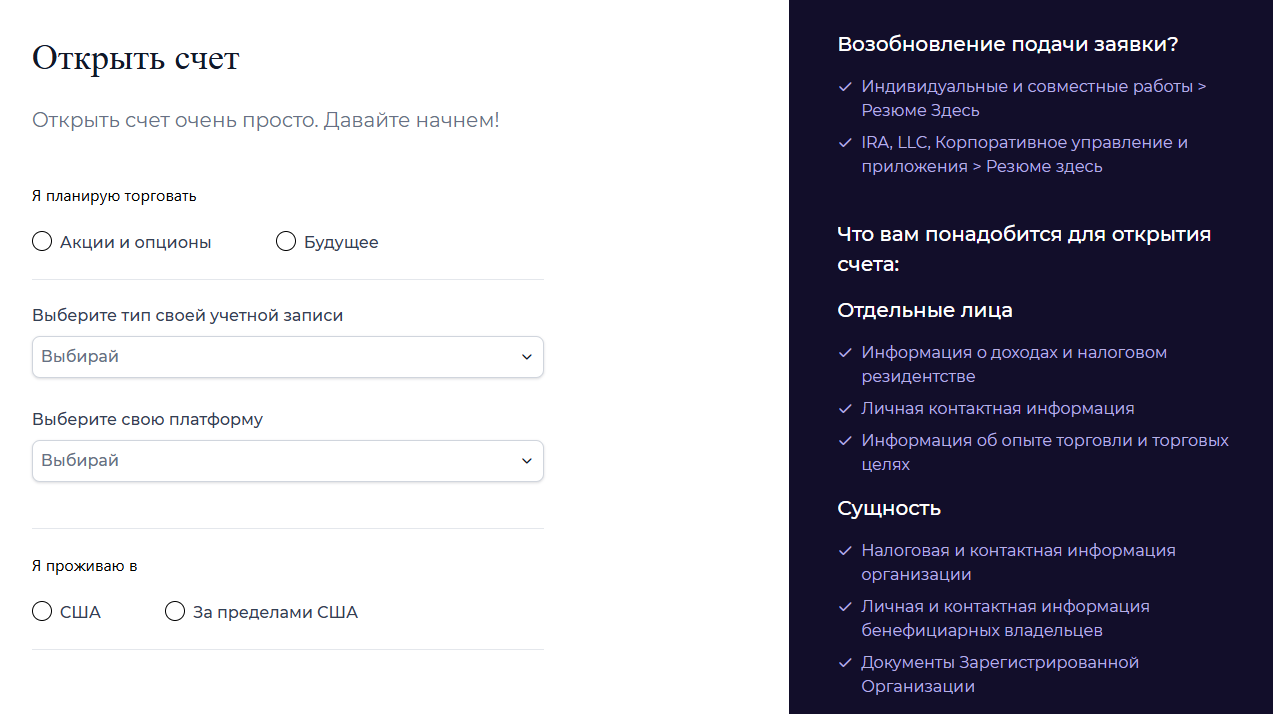
Task: Choose the "США" residence radio button
Action: pos(42,612)
